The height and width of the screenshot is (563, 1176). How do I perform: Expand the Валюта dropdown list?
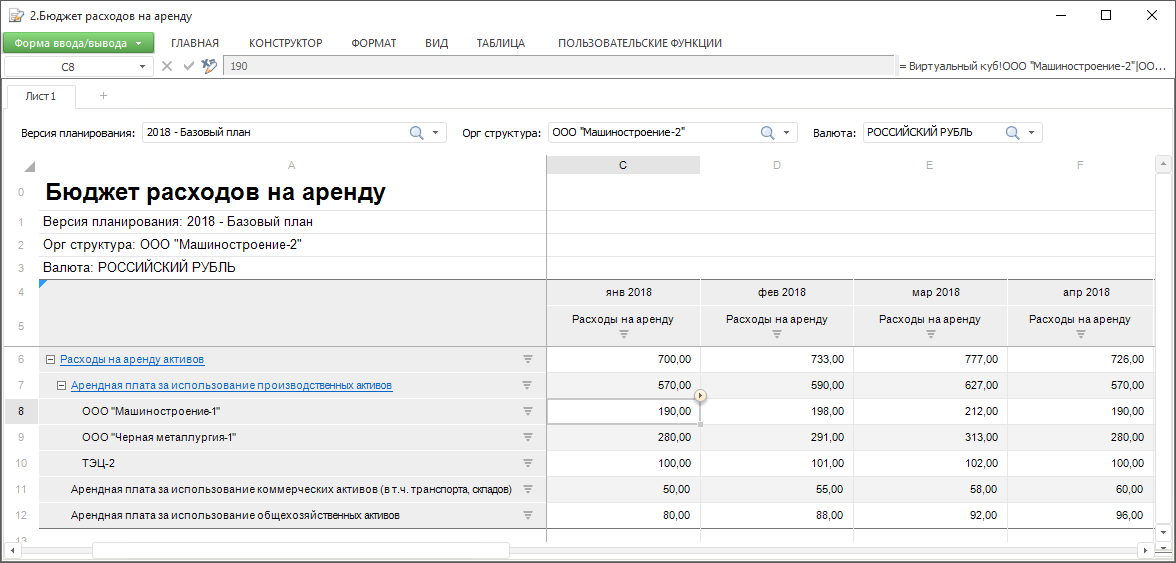click(1032, 133)
